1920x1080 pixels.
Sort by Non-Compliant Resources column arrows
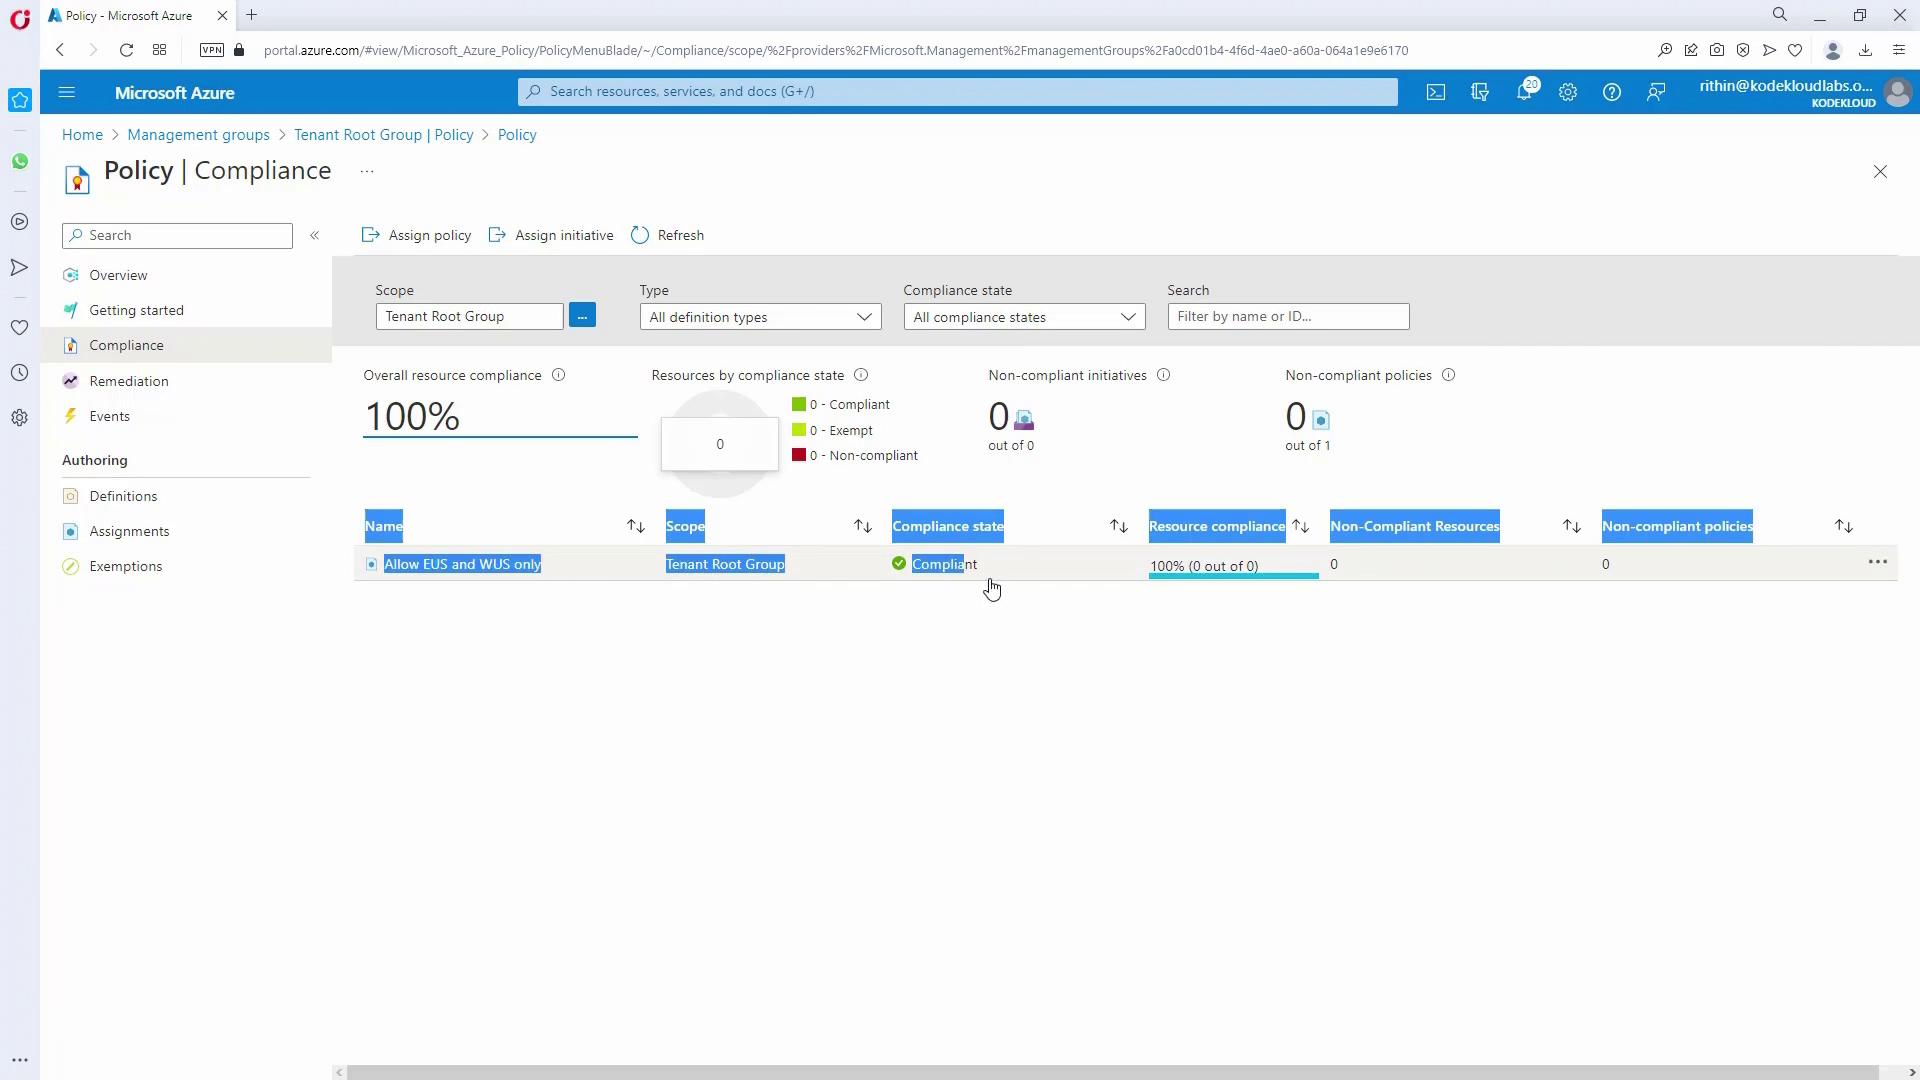point(1572,526)
